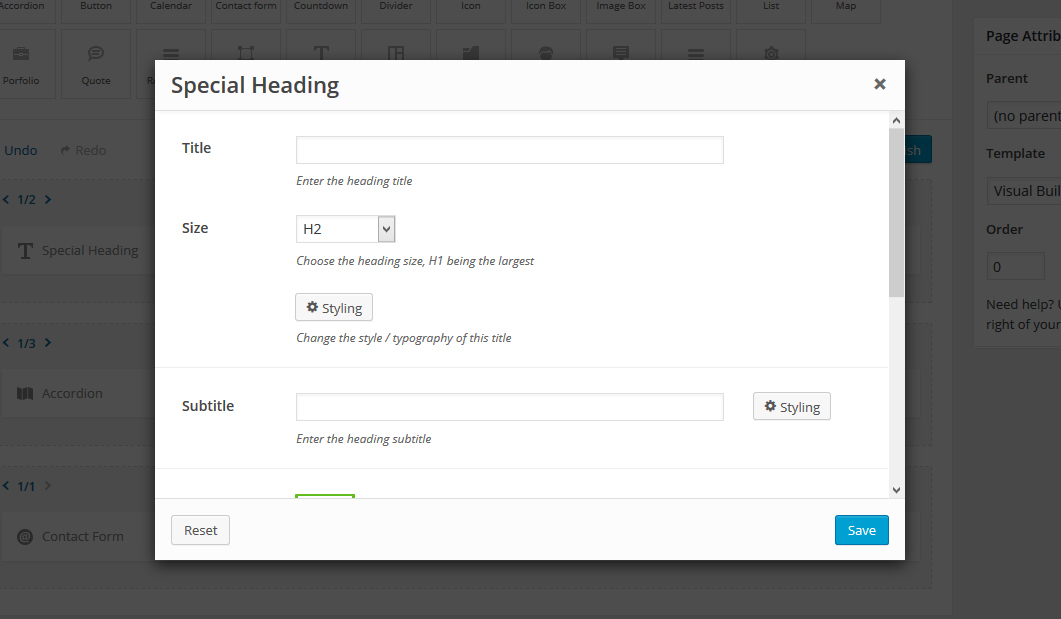
Task: Click the 'Change the style / typography' hint
Action: [403, 338]
